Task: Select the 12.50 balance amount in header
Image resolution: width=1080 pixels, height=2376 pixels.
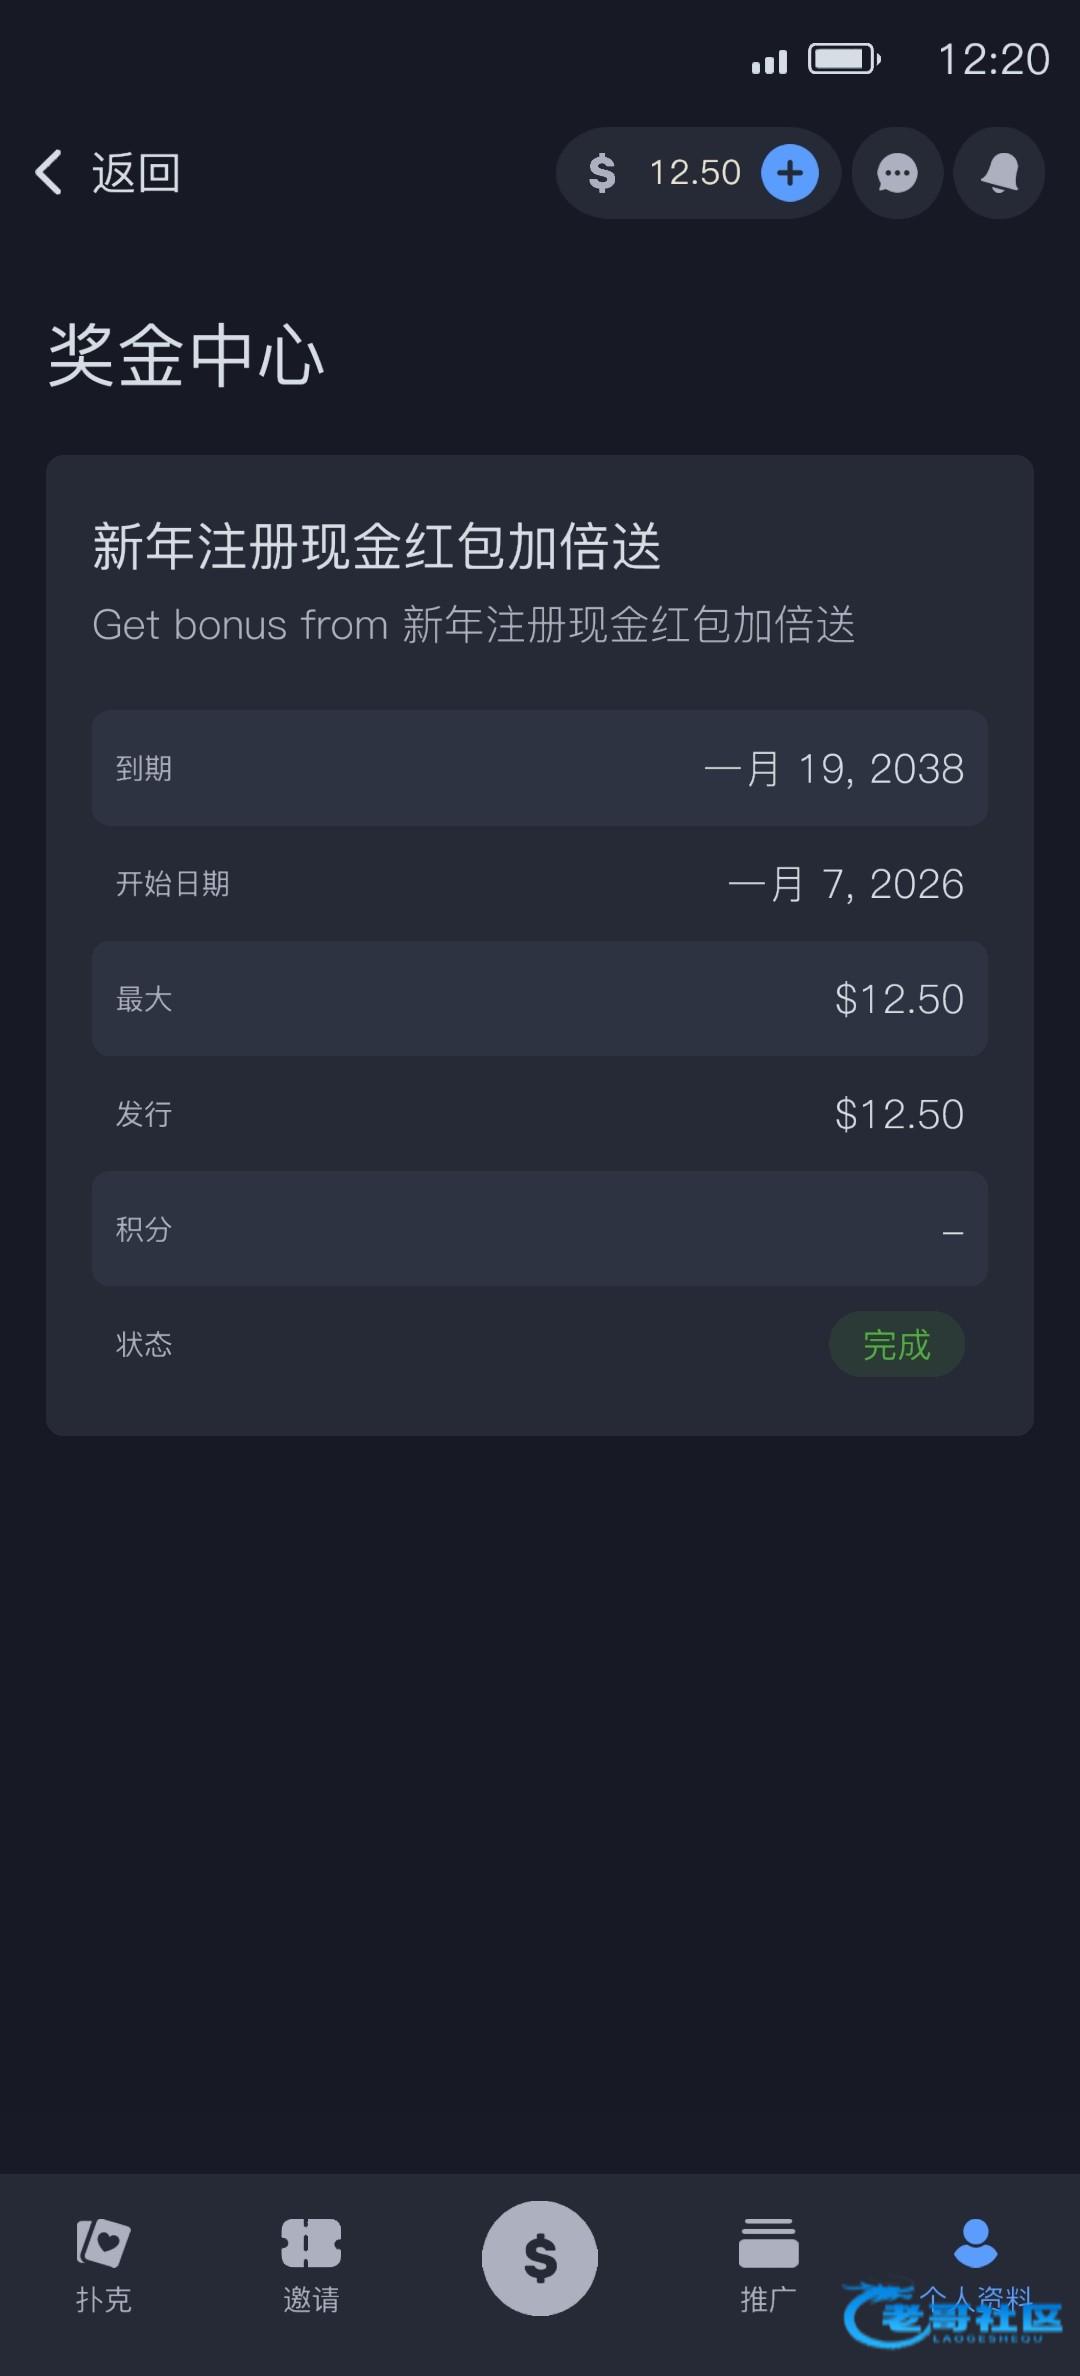Action: coord(695,173)
